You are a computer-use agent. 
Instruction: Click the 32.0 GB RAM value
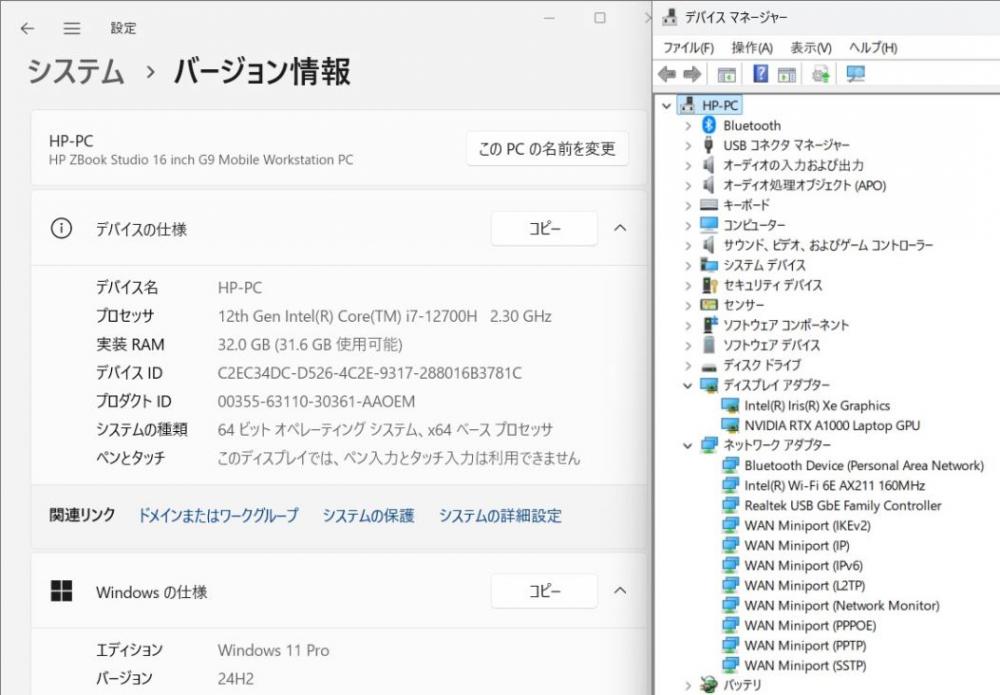tap(310, 344)
